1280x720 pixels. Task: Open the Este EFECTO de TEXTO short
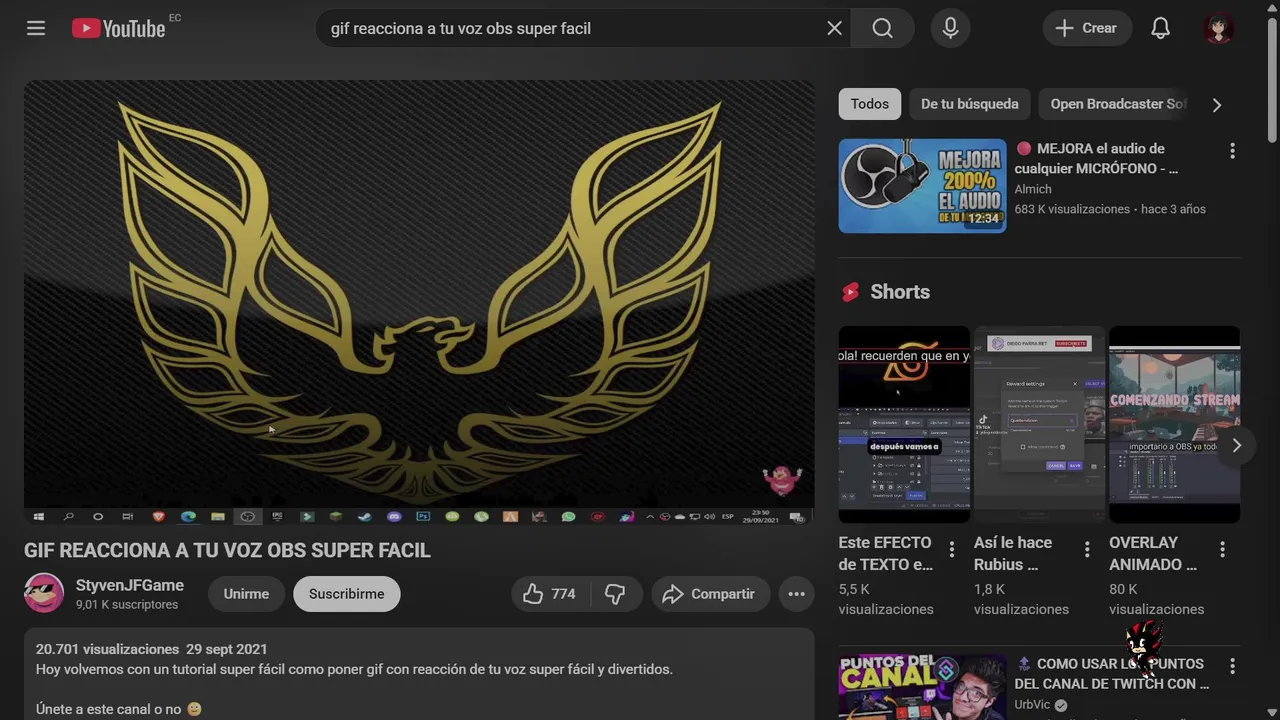click(904, 424)
